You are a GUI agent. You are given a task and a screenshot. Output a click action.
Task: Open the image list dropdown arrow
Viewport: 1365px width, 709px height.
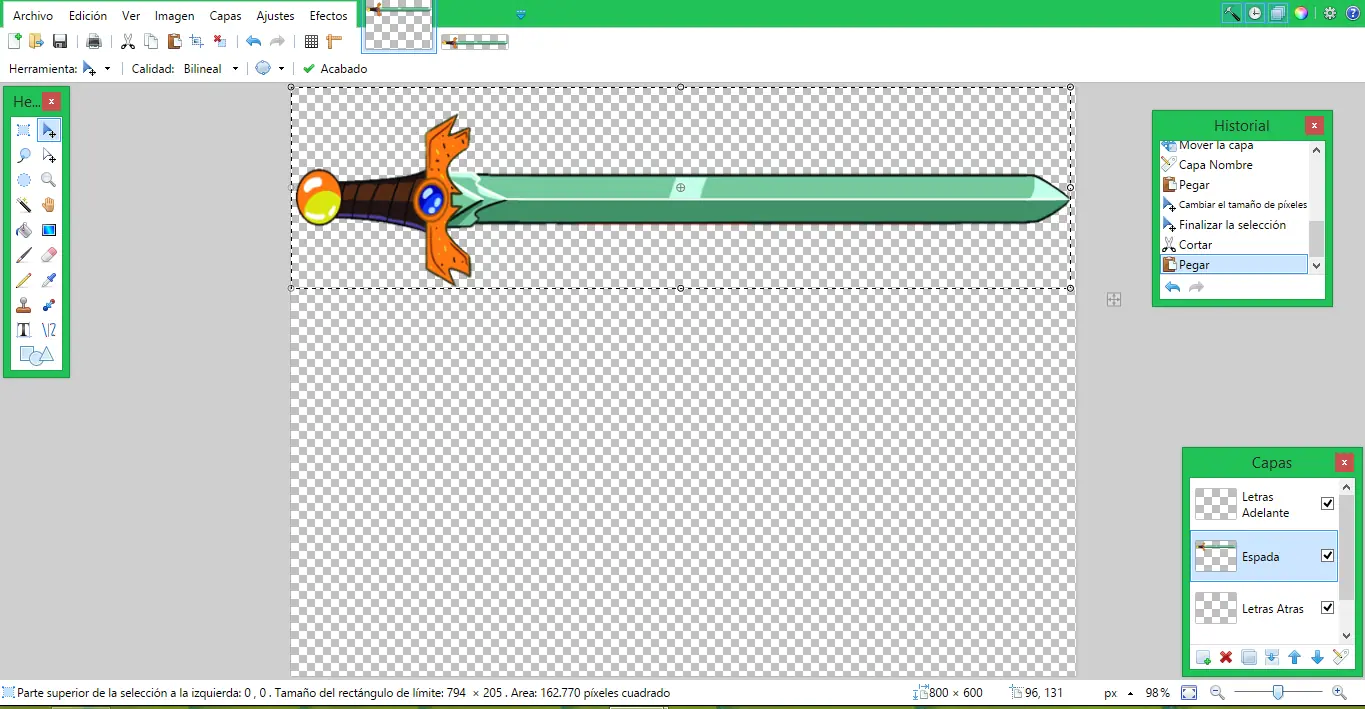pos(521,15)
